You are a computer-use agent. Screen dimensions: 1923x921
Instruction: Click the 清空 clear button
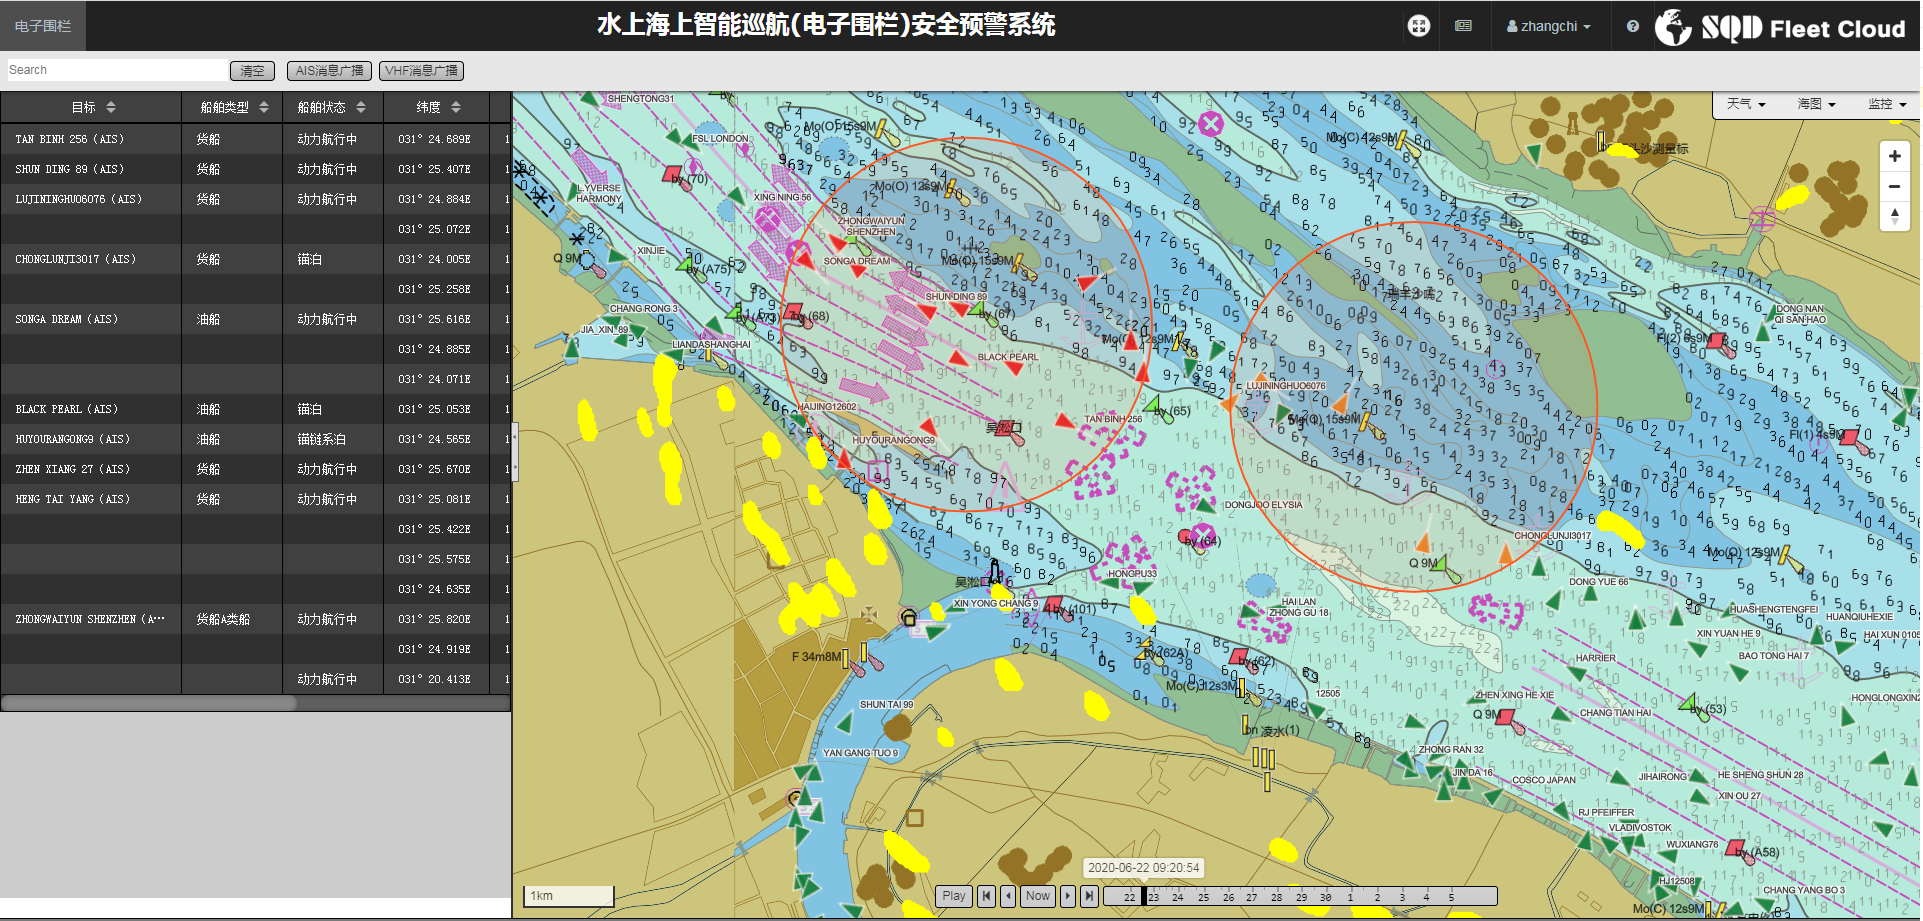(x=252, y=71)
